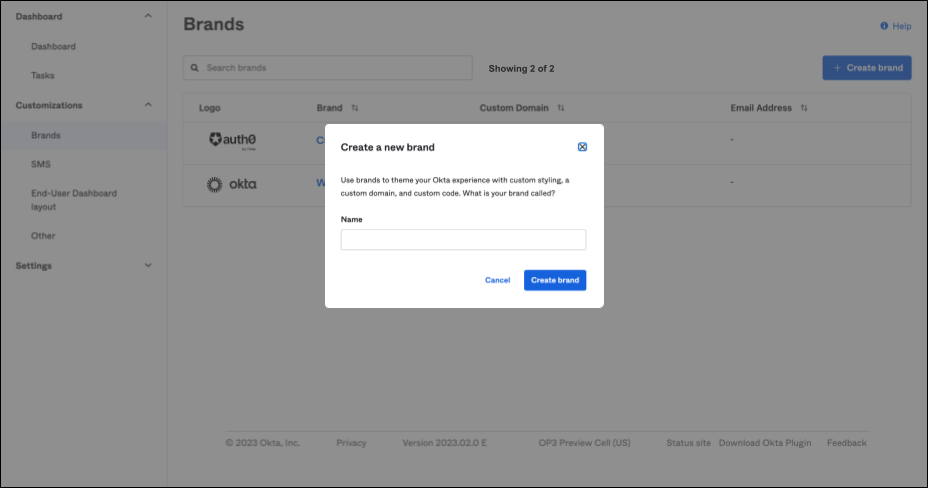Click the Showing 2 of 2 text
Image resolution: width=928 pixels, height=488 pixels.
(x=521, y=69)
